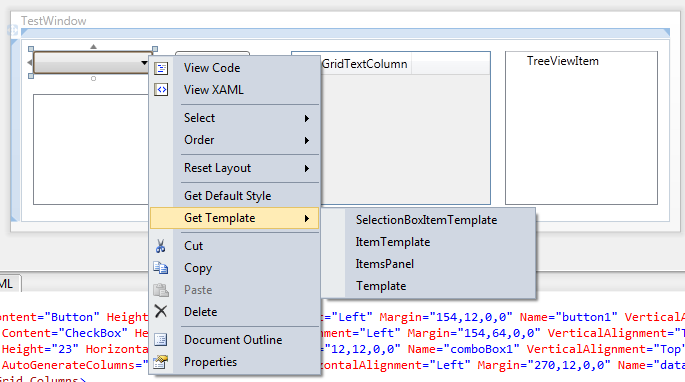Click the View Code icon
The width and height of the screenshot is (685, 382).
[161, 68]
